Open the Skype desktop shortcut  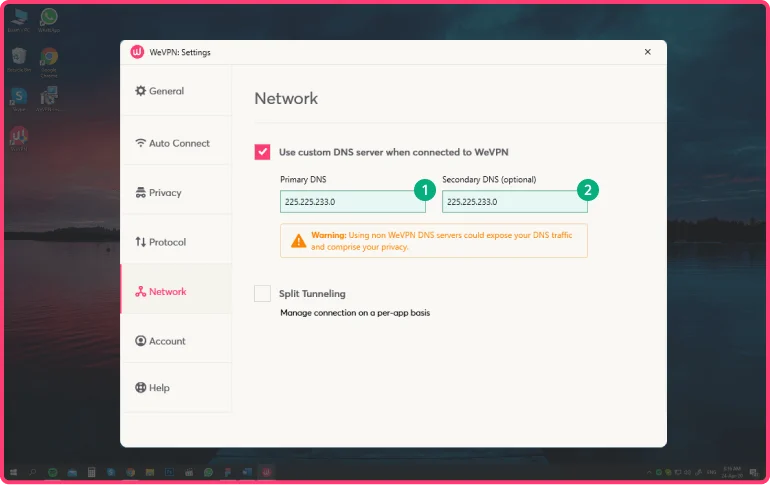point(18,96)
